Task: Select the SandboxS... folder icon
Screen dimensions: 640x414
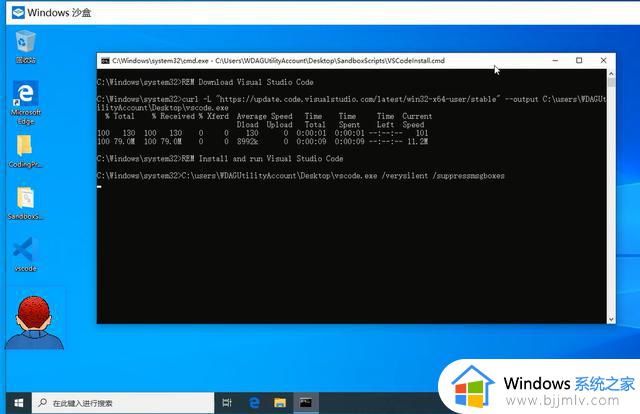Action: 25,203
